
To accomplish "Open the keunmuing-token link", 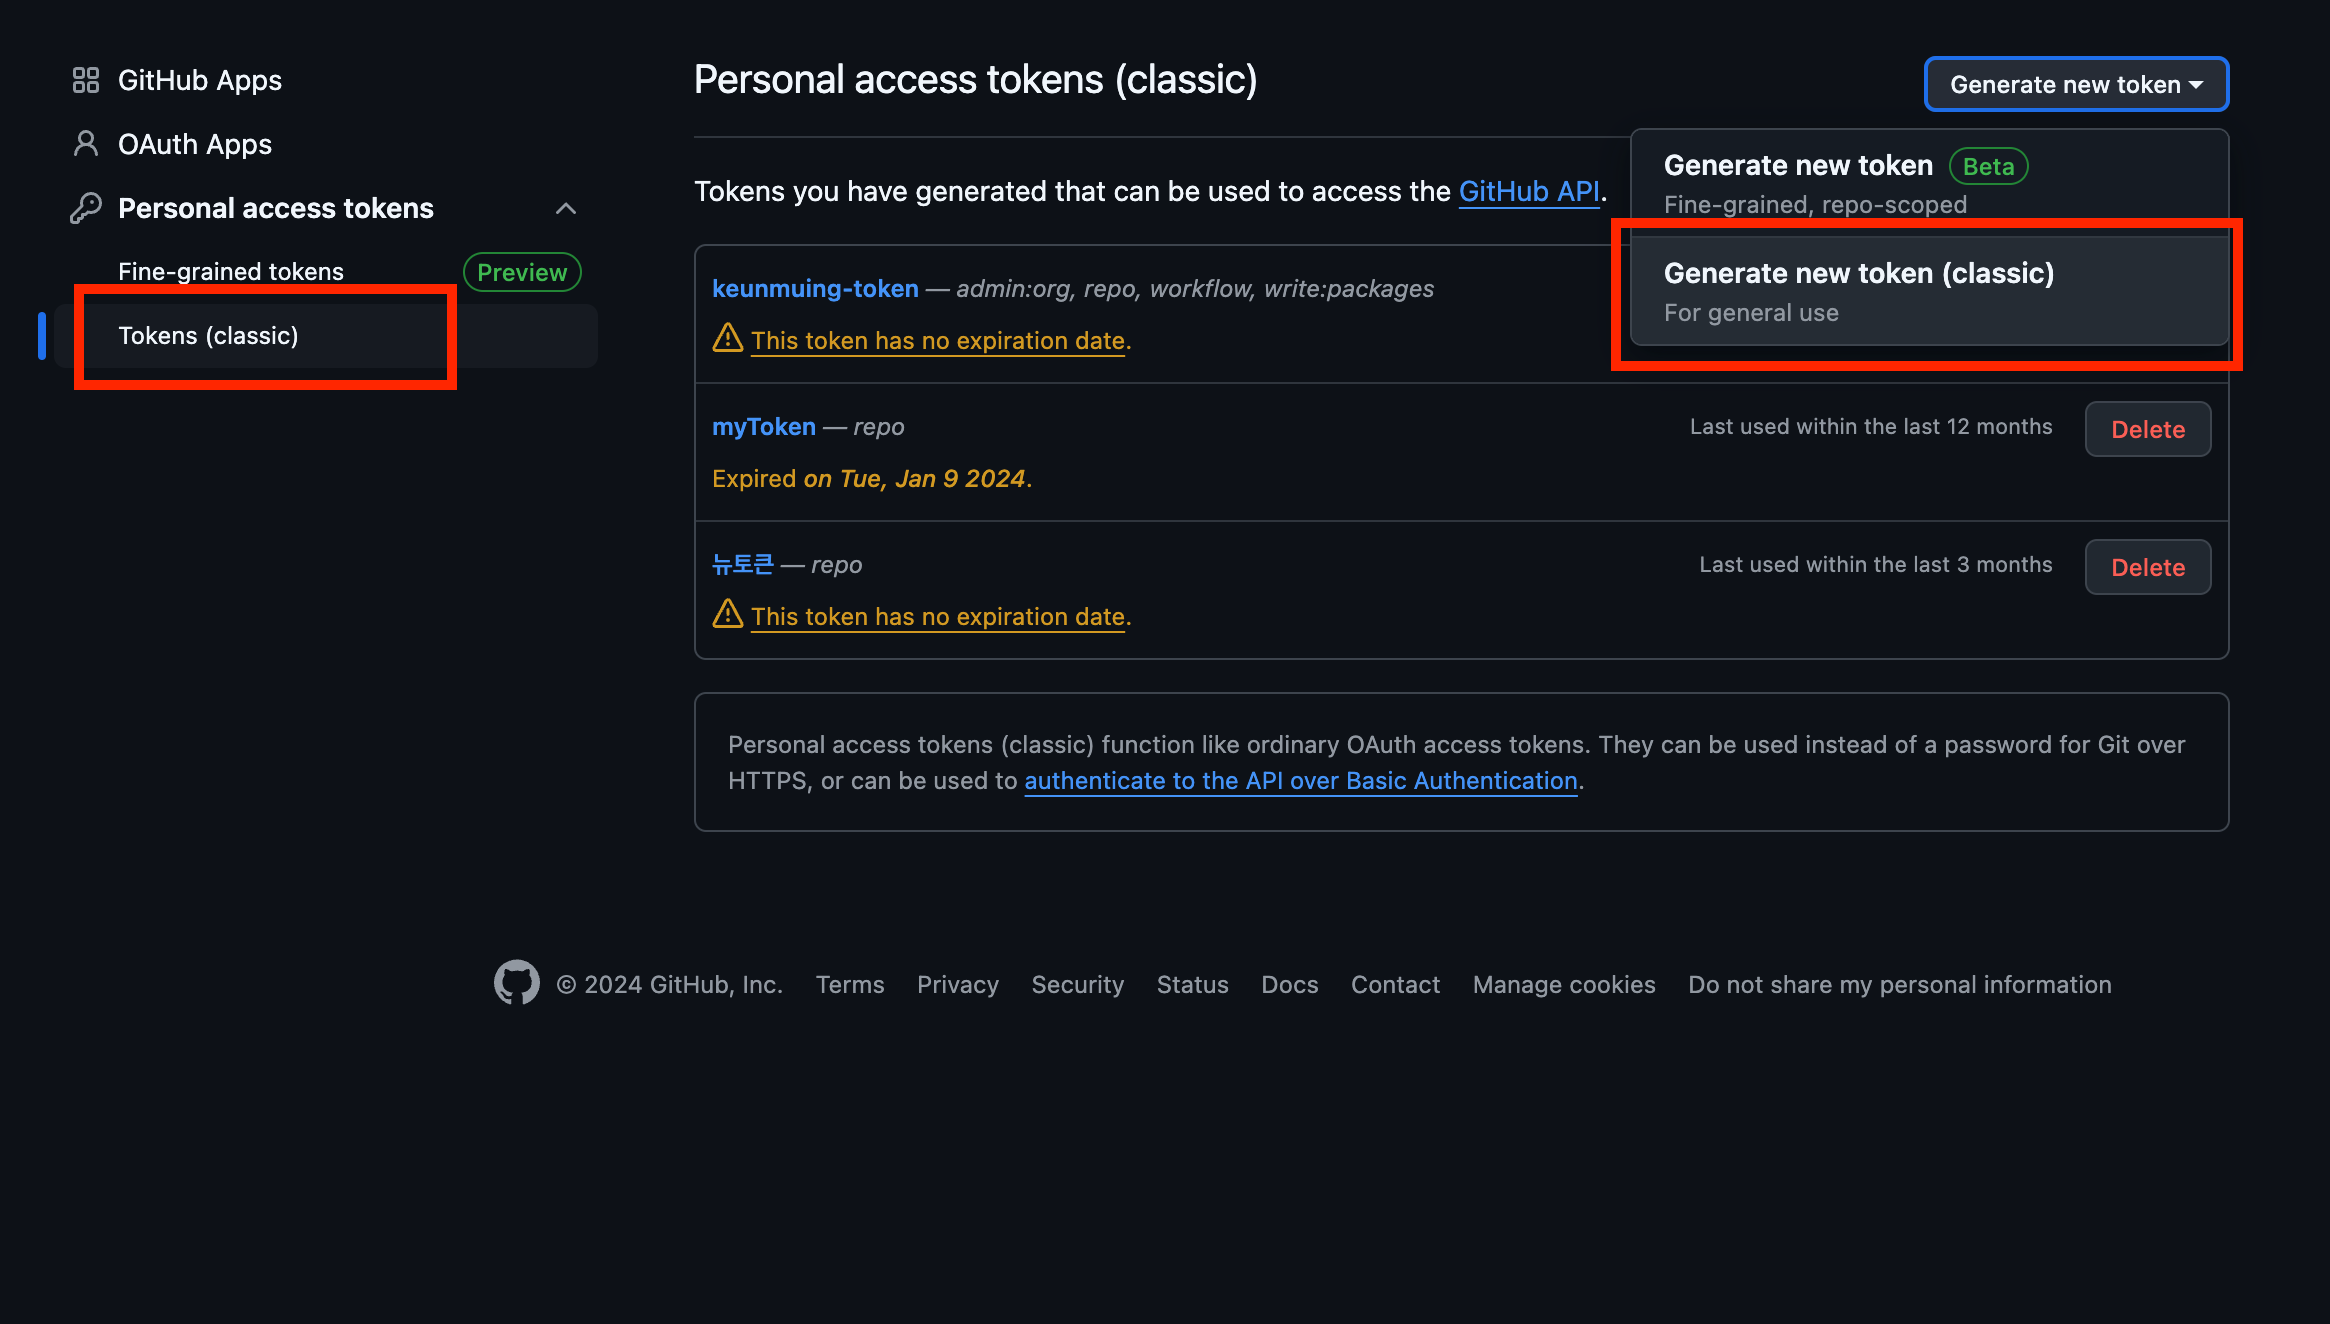I will (x=815, y=288).
